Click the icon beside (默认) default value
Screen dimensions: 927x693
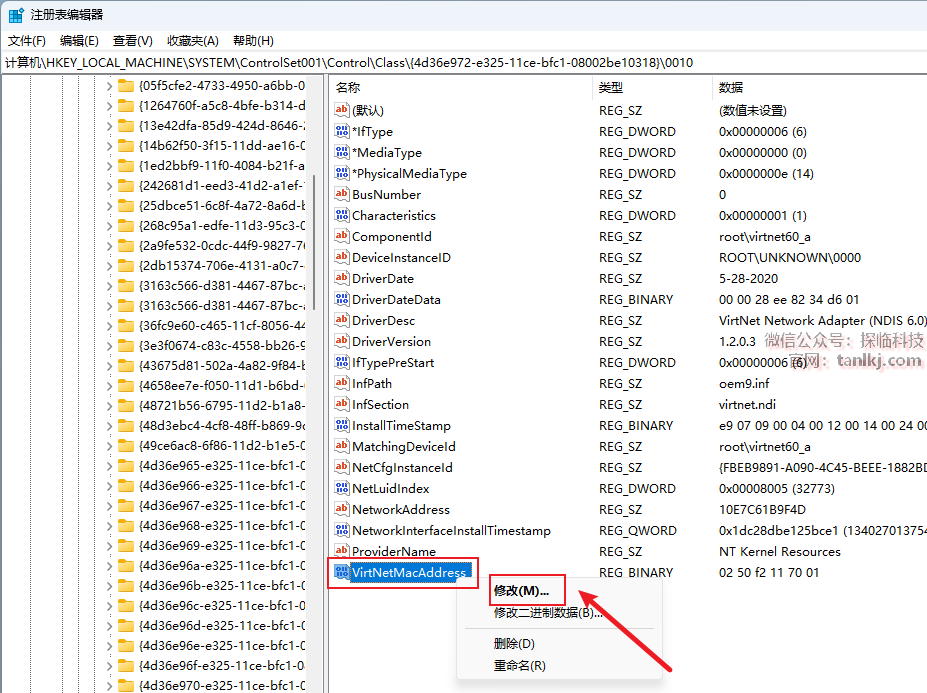tap(341, 110)
